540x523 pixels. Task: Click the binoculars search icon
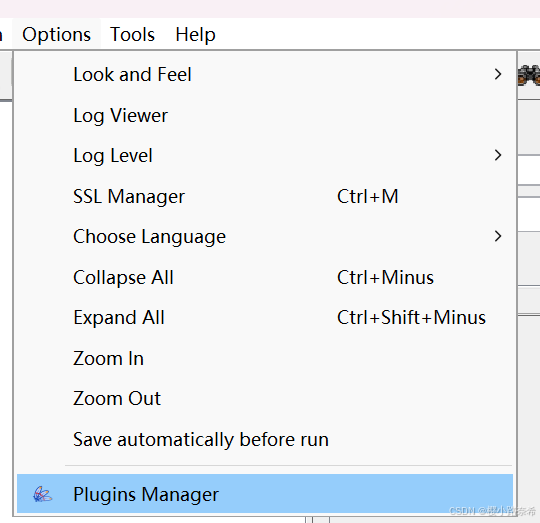529,75
